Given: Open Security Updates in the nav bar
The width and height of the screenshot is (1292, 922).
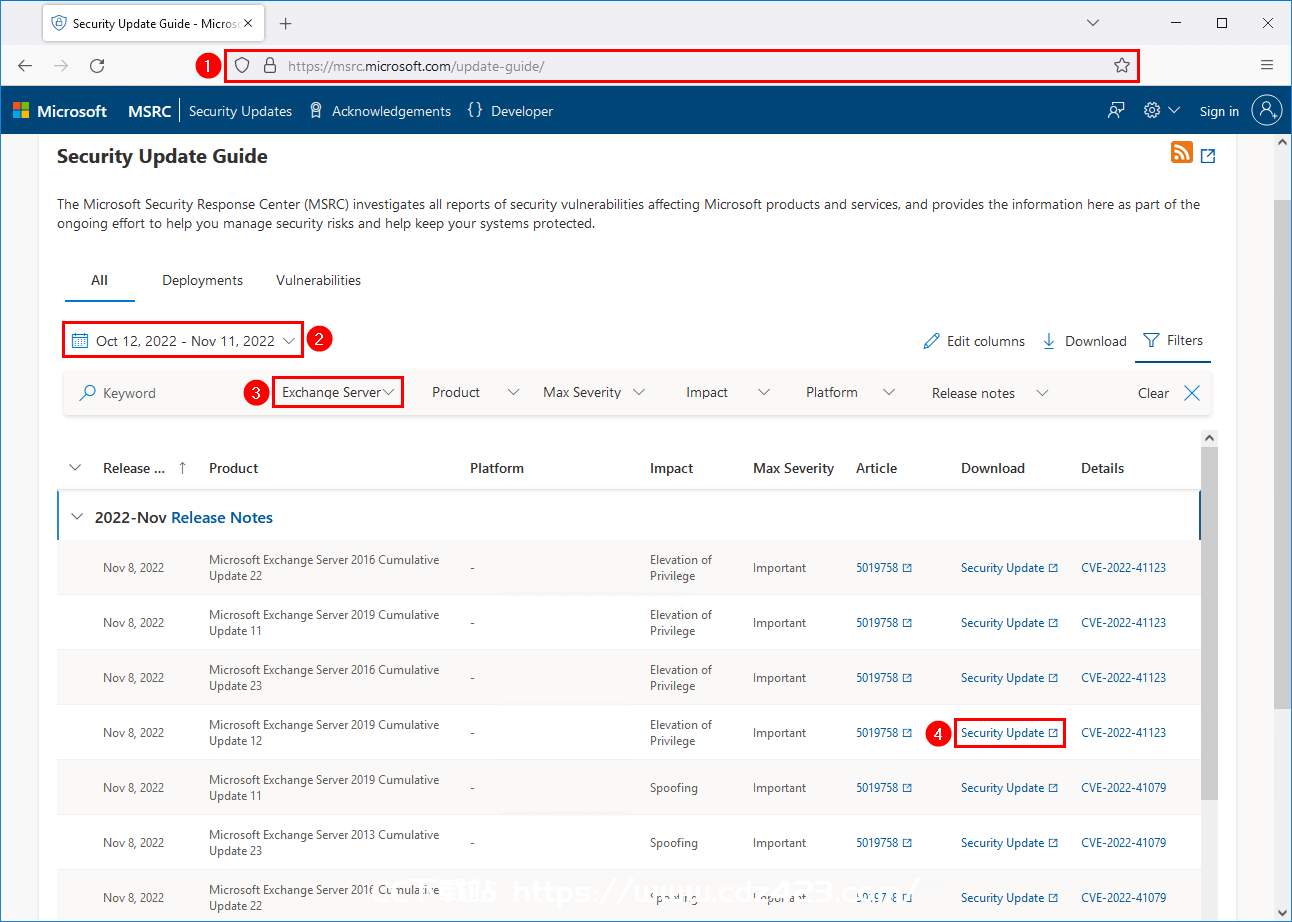Looking at the screenshot, I should point(240,111).
